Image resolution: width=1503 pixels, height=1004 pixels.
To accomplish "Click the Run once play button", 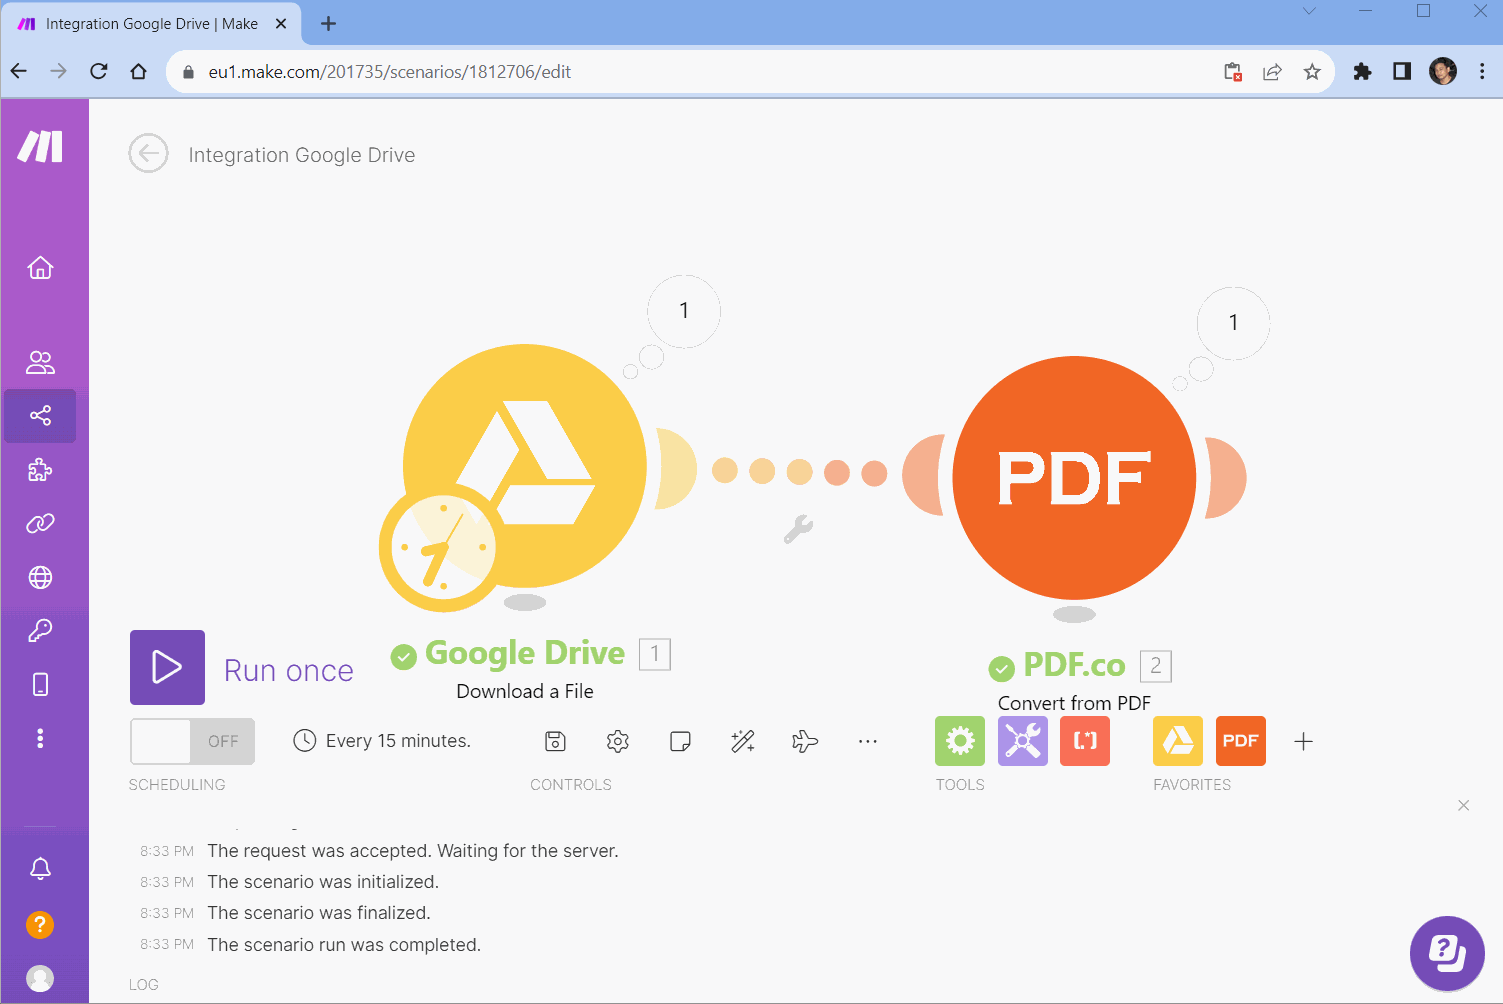I will tap(167, 667).
